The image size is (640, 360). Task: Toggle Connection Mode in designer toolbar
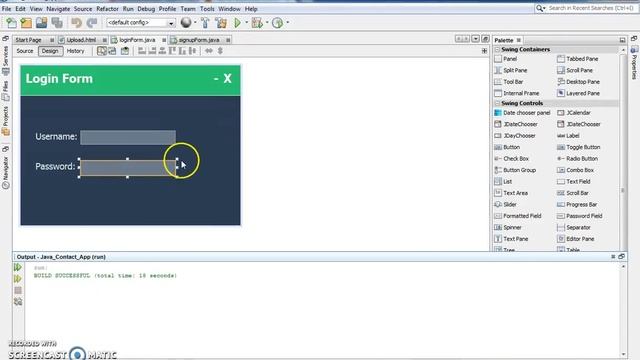(x=112, y=51)
